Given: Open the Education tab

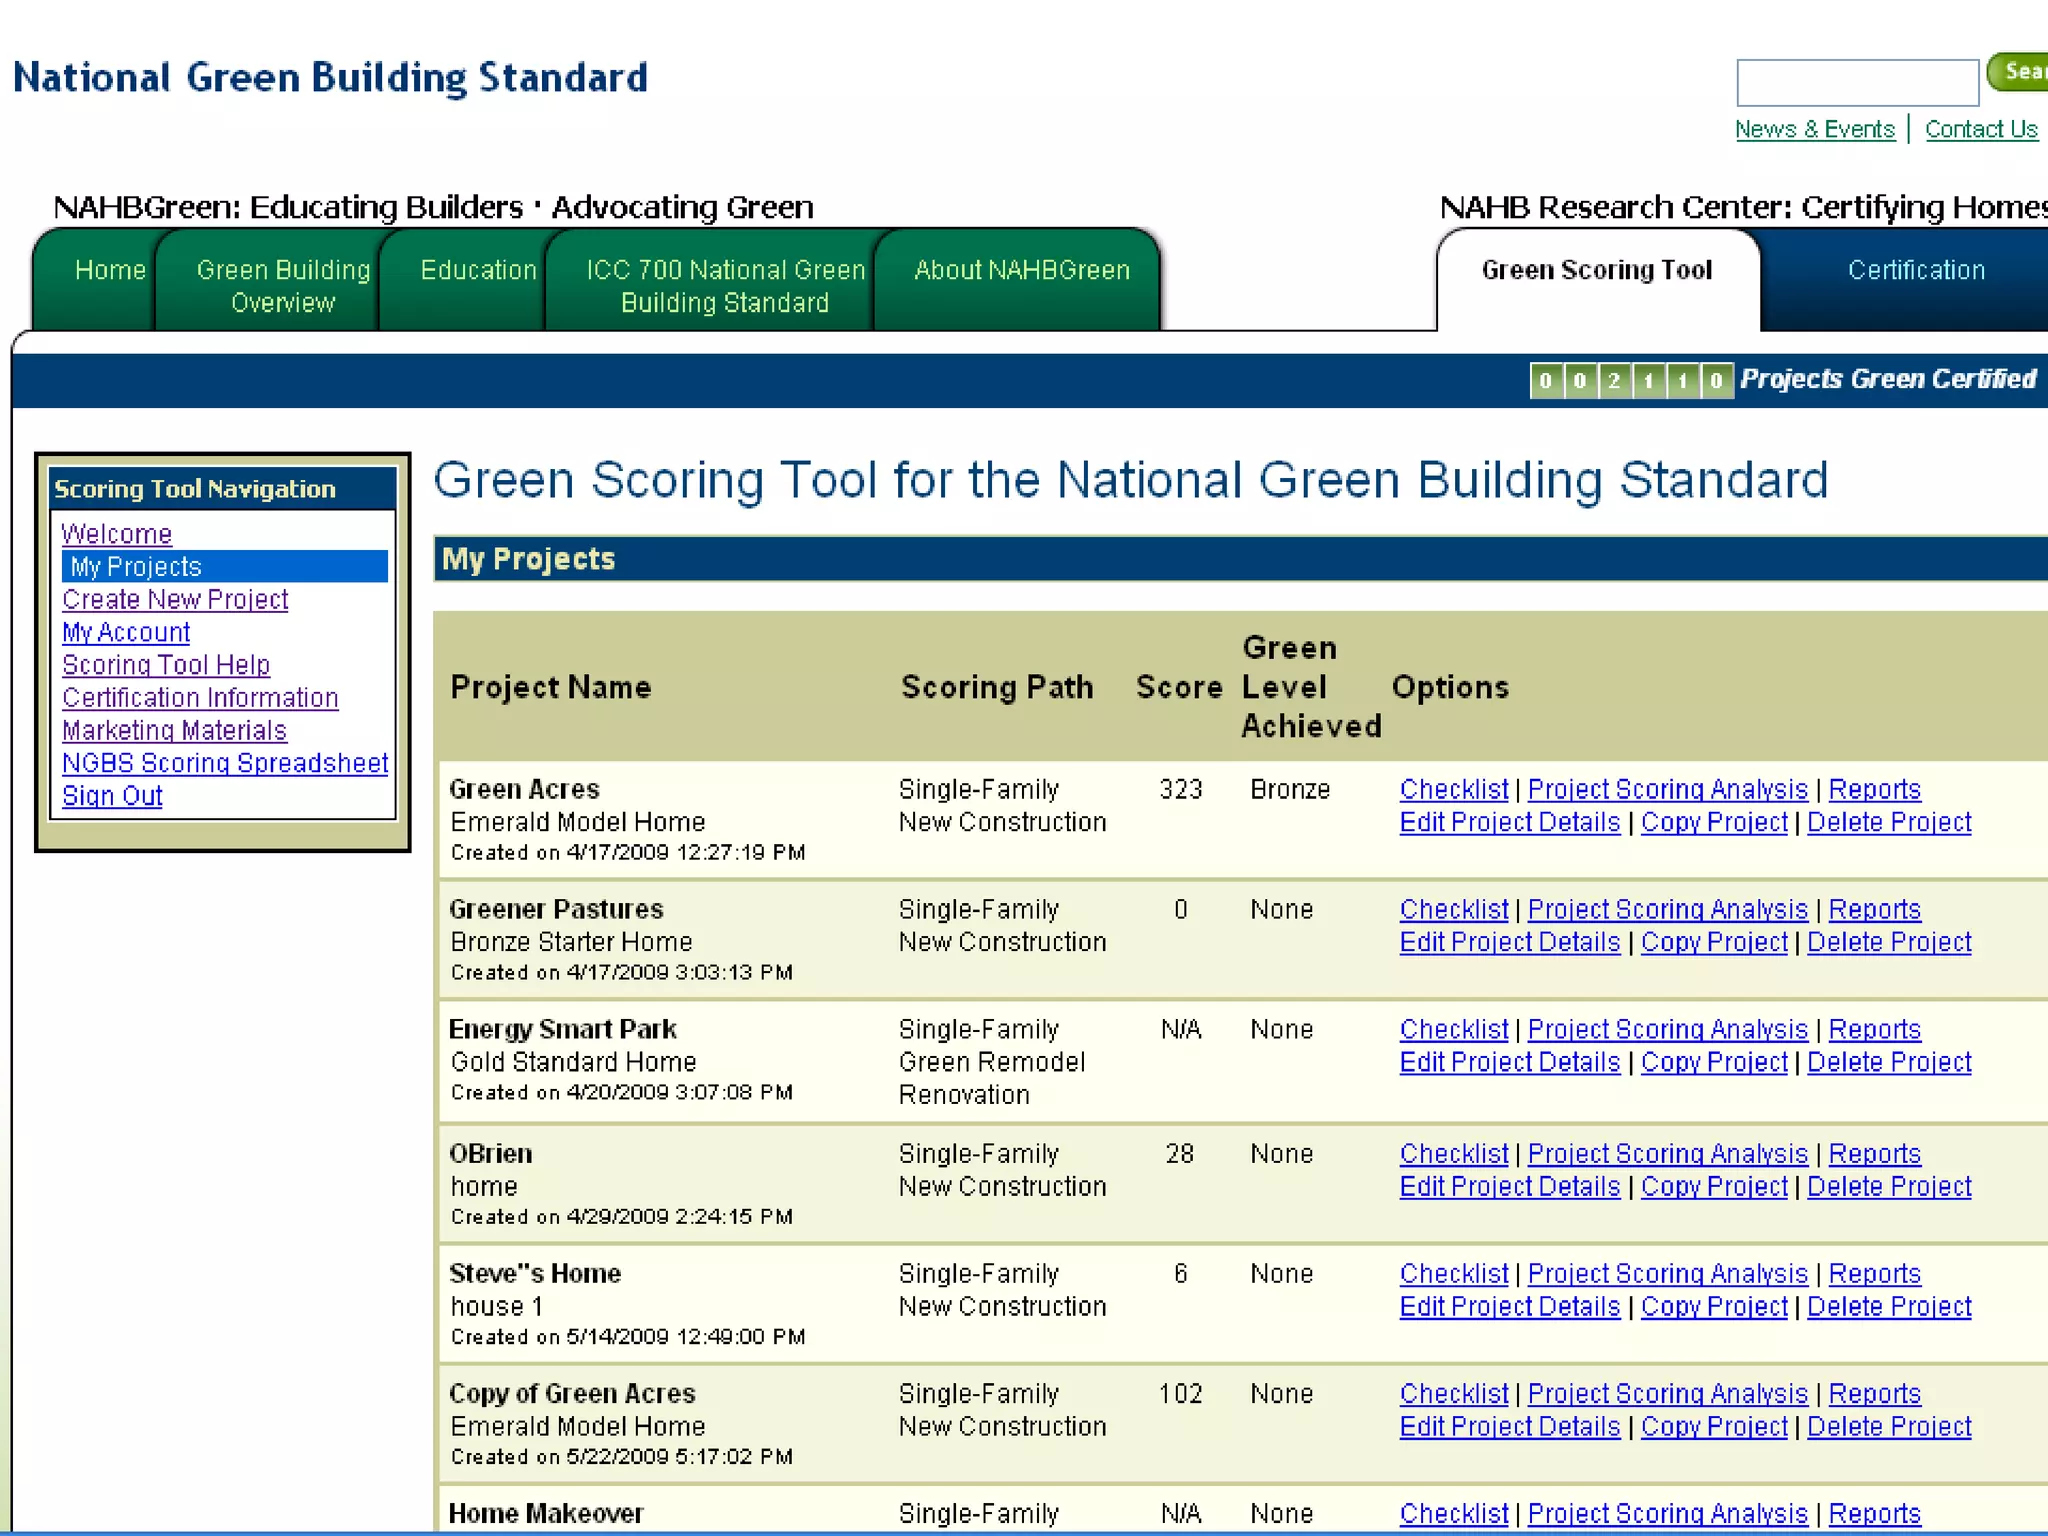Looking at the screenshot, I should (478, 270).
